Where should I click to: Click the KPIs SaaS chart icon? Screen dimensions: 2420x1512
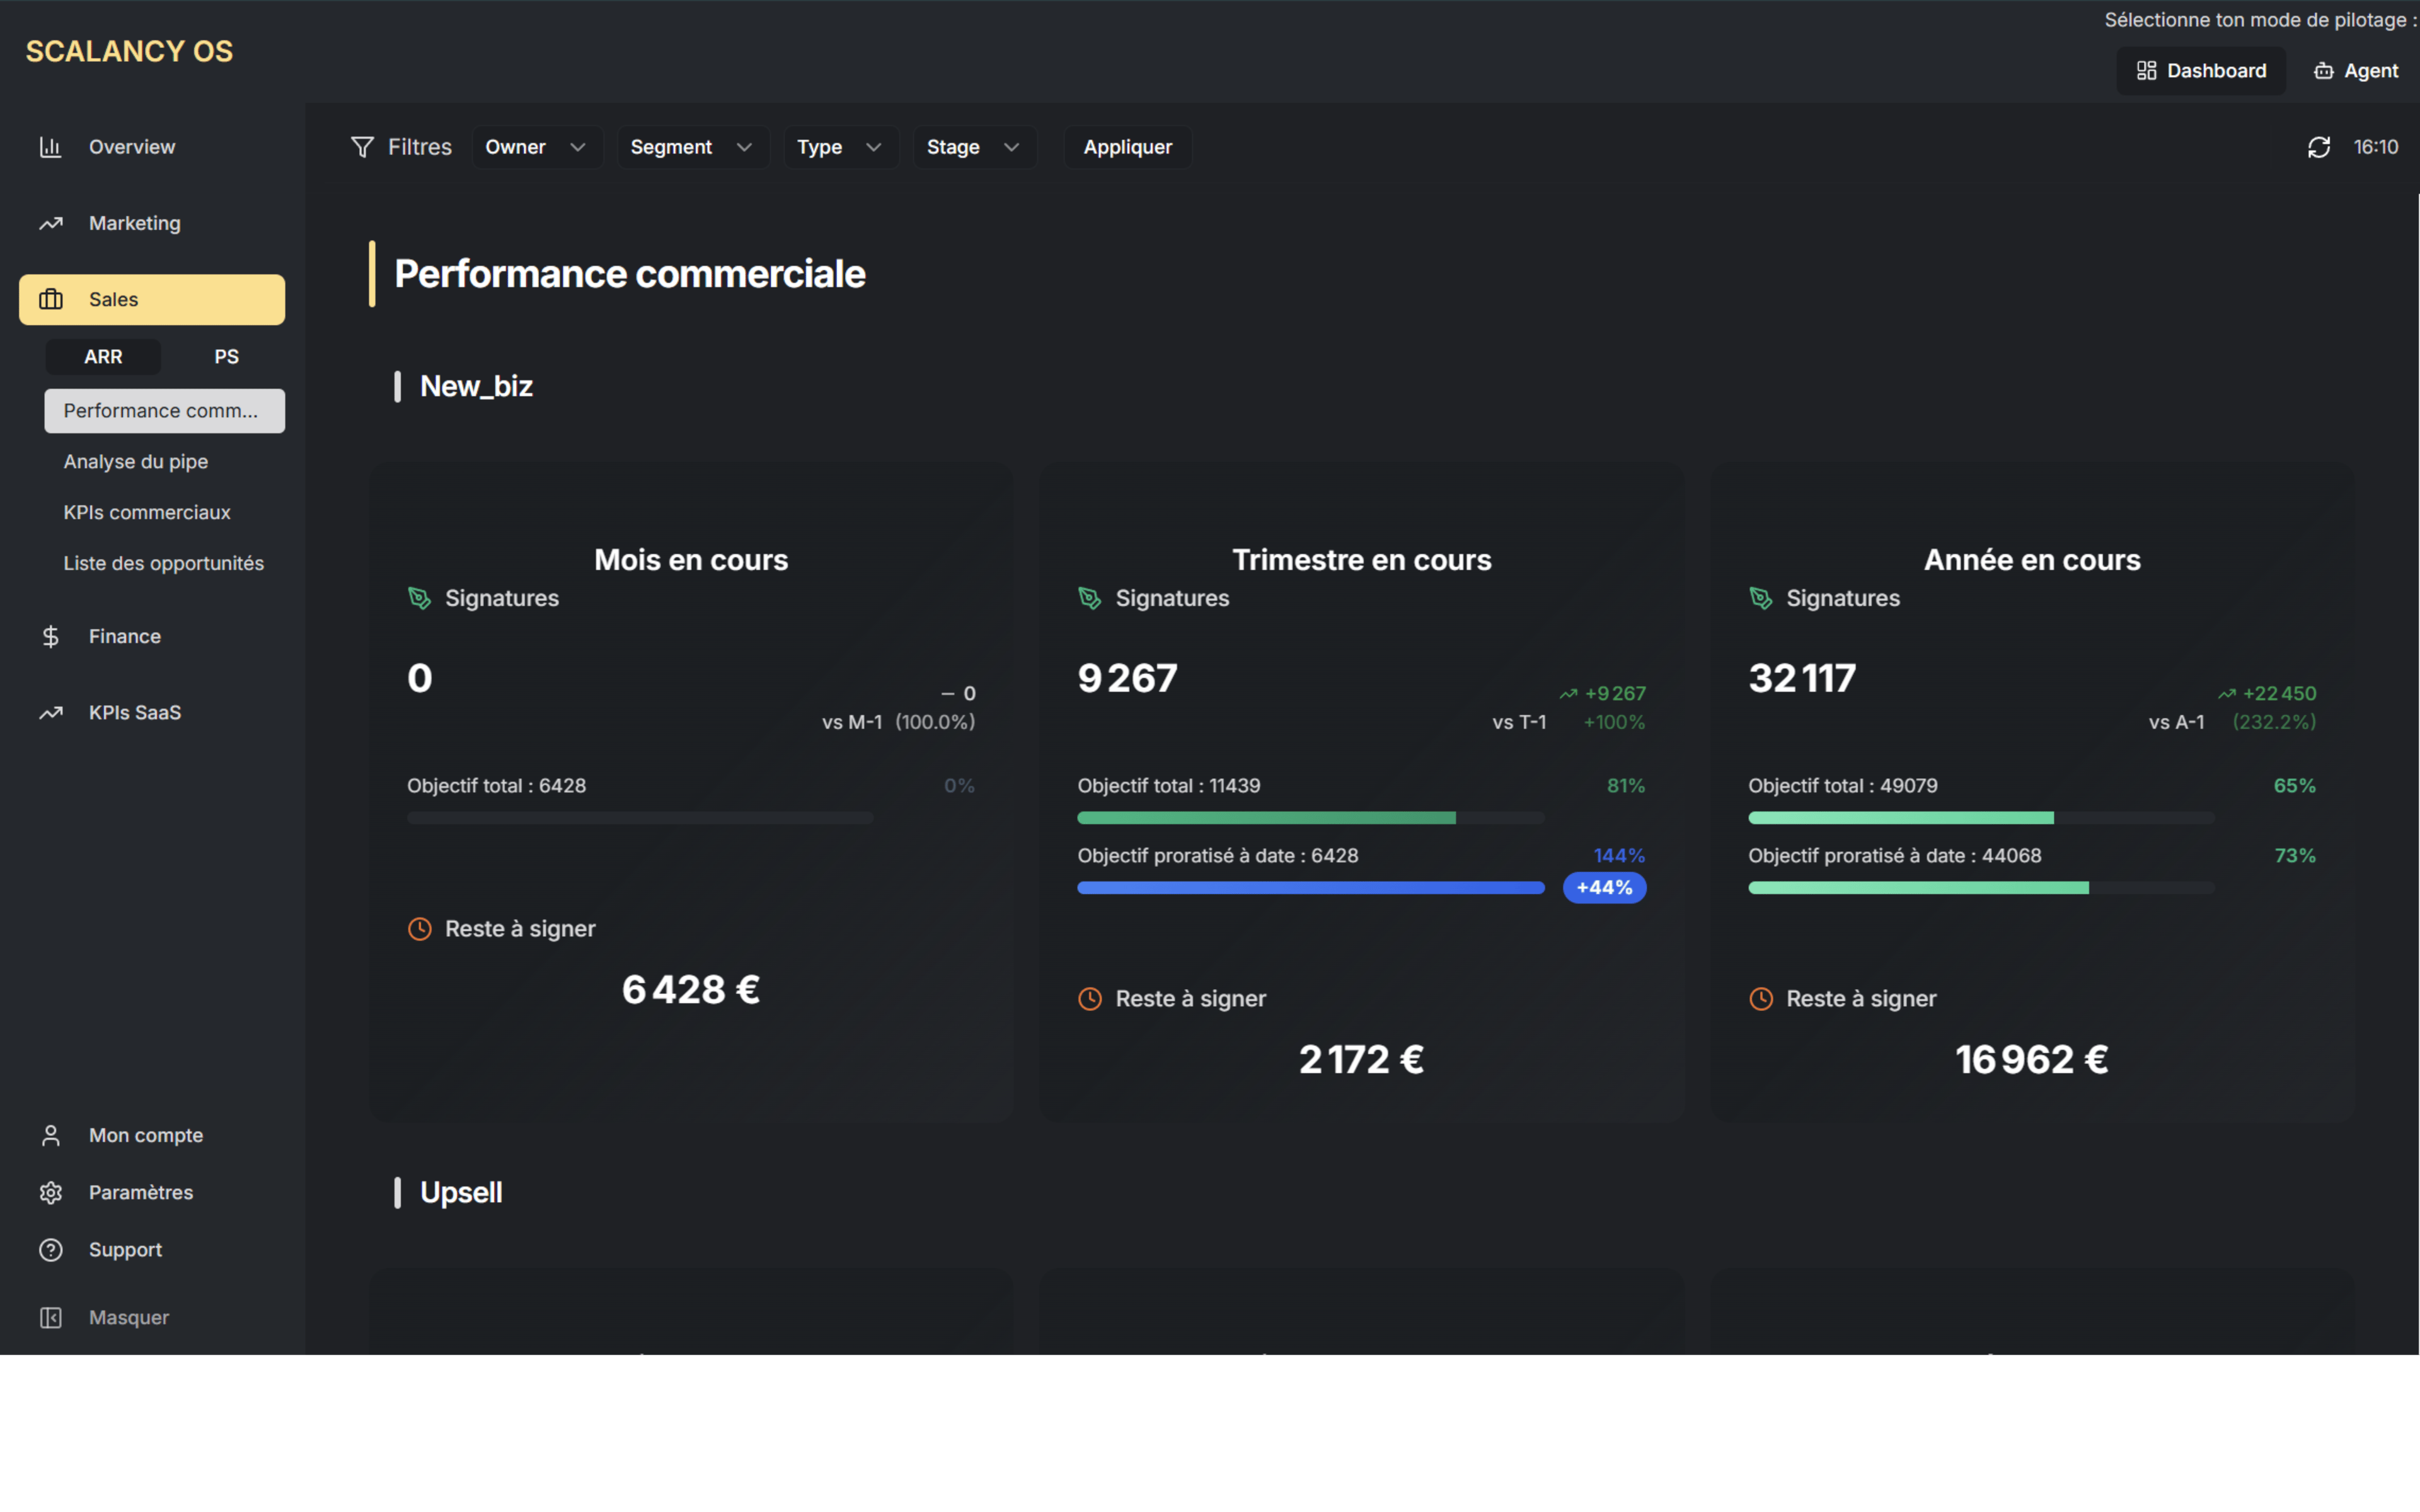coord(51,712)
